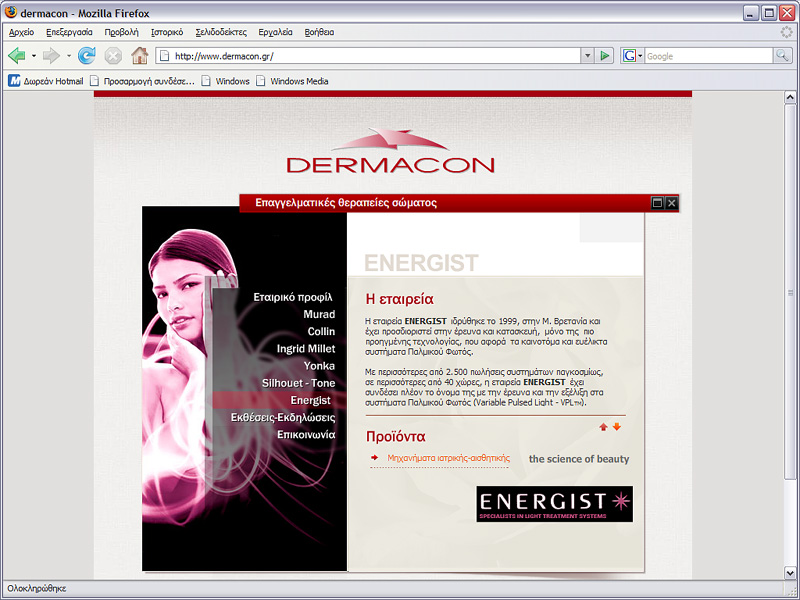Image resolution: width=800 pixels, height=600 pixels.
Task: Click the vertical scrollbar down arrow
Action: [x=790, y=573]
